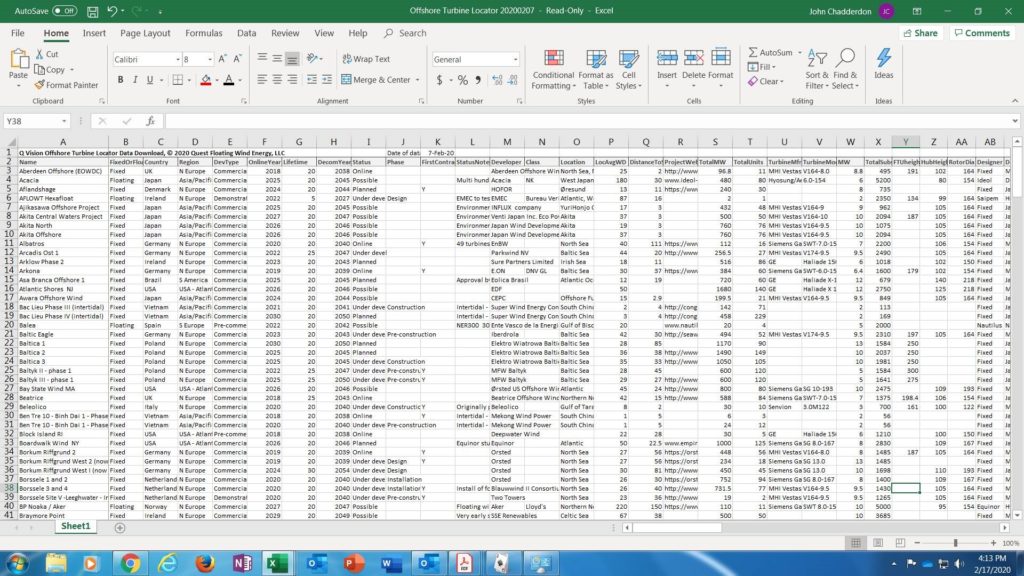Click the Undo arrow icon
Image resolution: width=1024 pixels, height=576 pixels.
coord(112,11)
